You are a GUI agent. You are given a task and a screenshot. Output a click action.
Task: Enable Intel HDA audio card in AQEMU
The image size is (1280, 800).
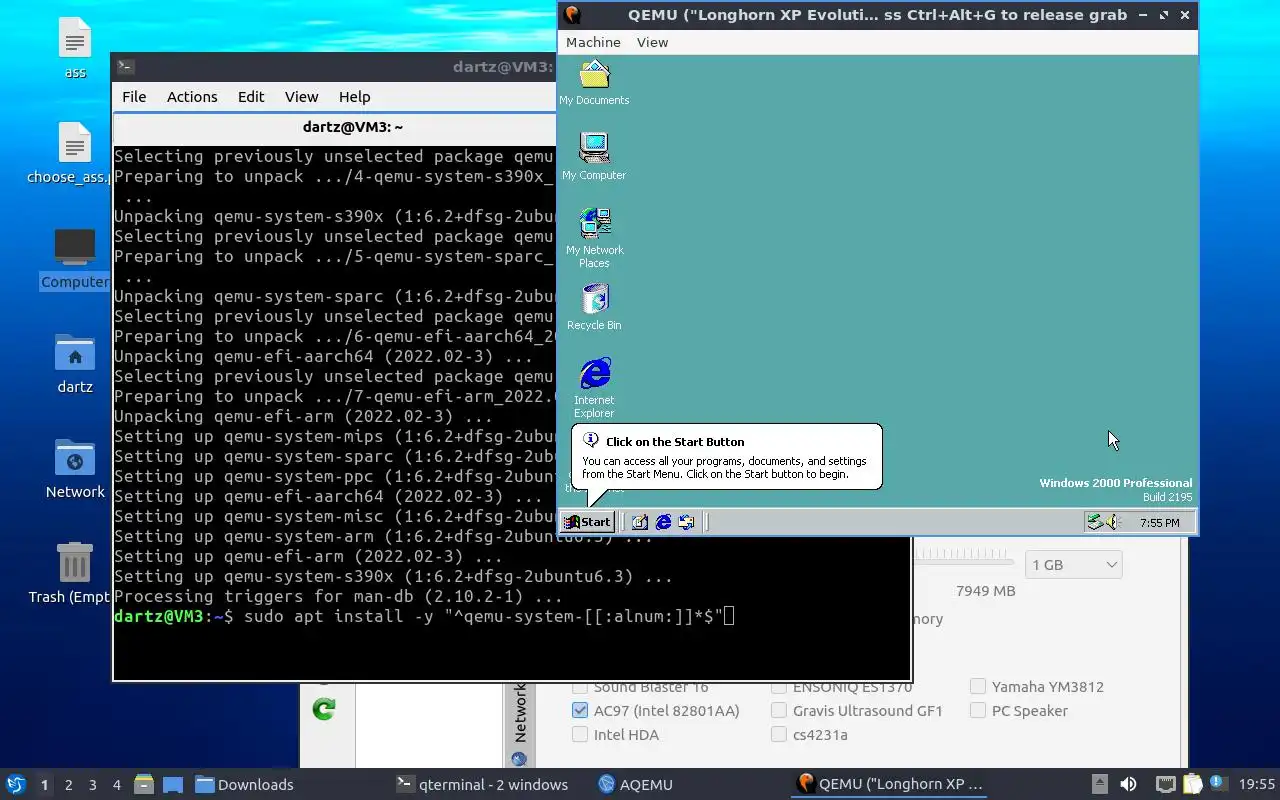point(580,735)
